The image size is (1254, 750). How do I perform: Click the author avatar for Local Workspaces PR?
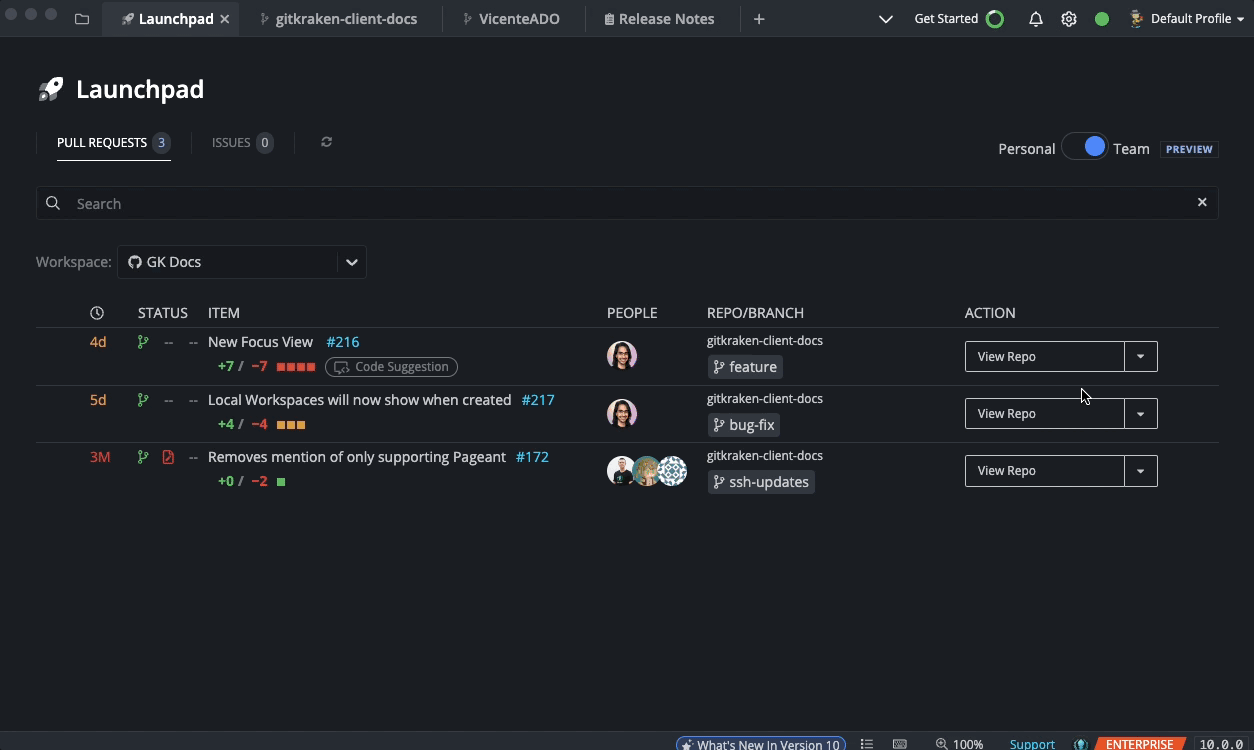point(622,413)
